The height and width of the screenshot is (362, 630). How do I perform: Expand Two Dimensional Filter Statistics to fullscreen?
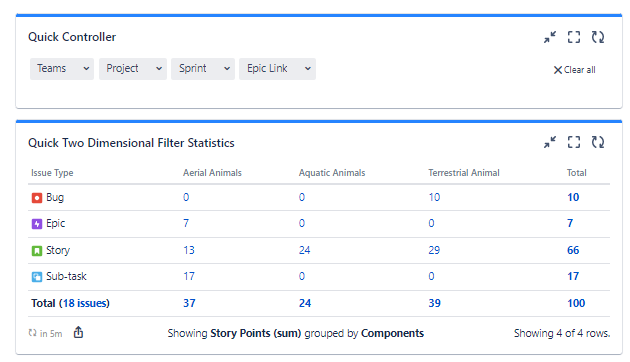pyautogui.click(x=574, y=142)
